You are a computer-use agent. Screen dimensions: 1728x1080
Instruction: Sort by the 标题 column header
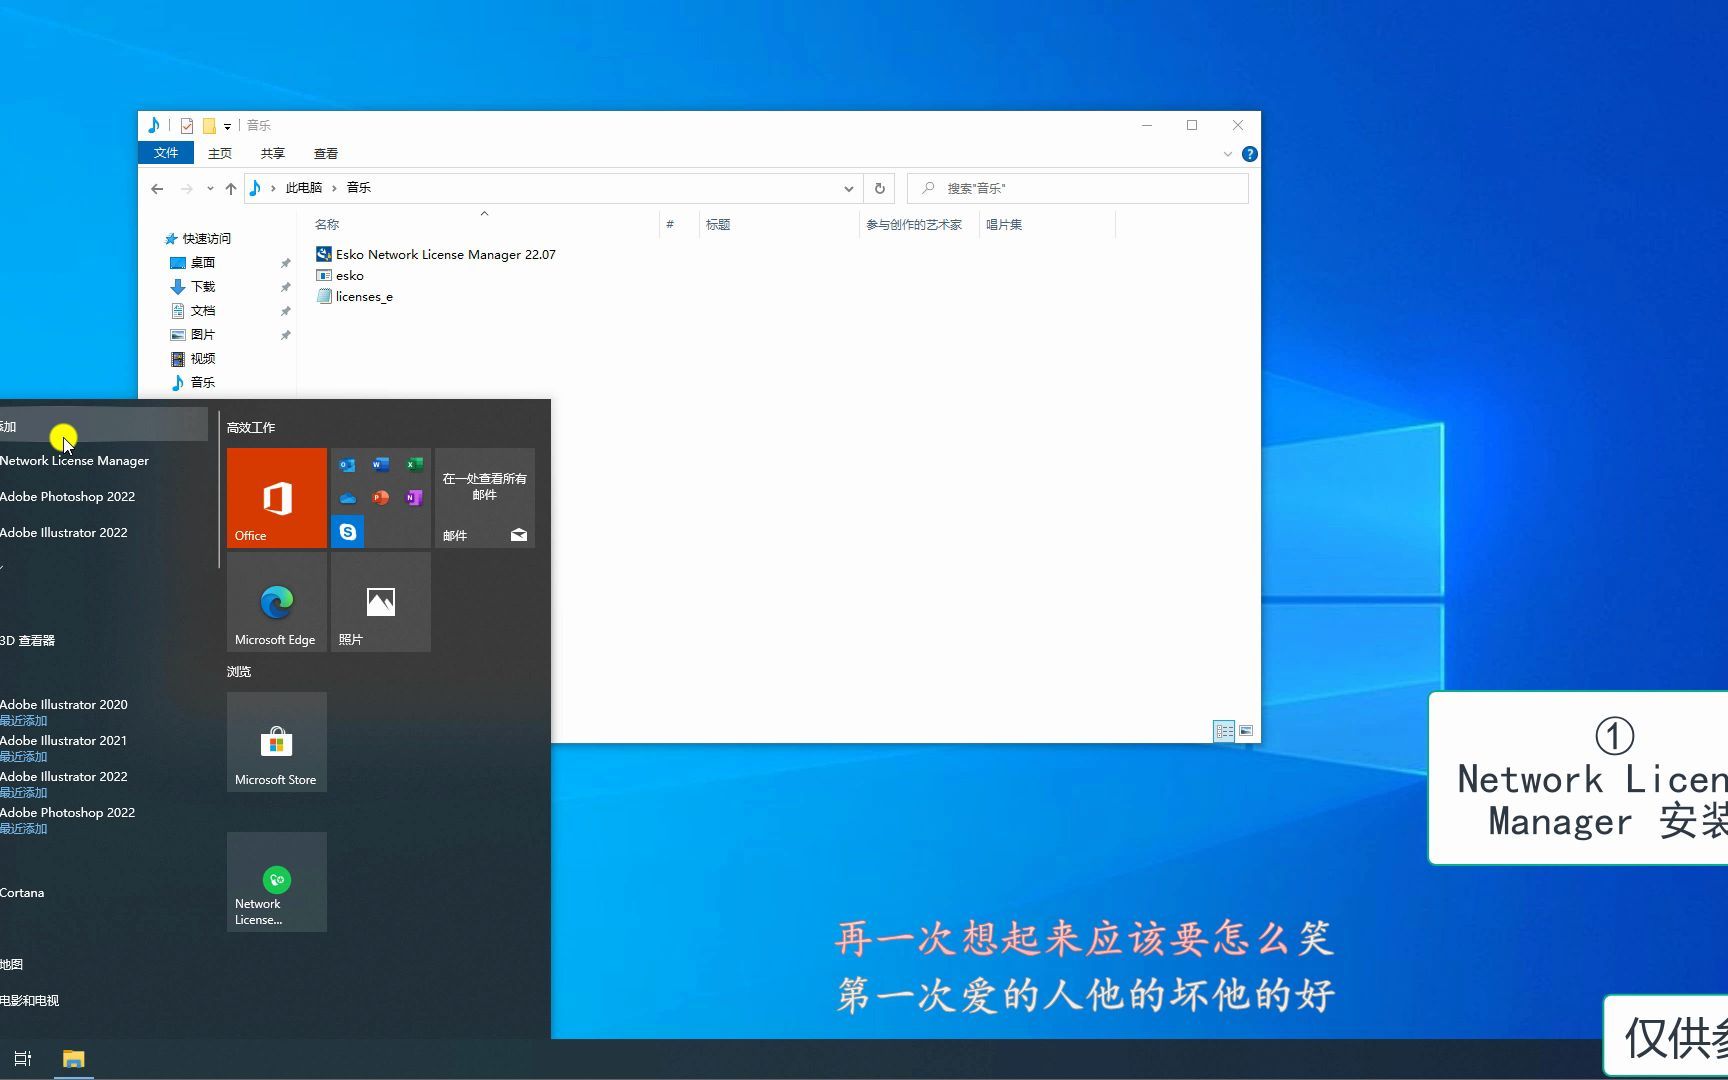tap(778, 225)
